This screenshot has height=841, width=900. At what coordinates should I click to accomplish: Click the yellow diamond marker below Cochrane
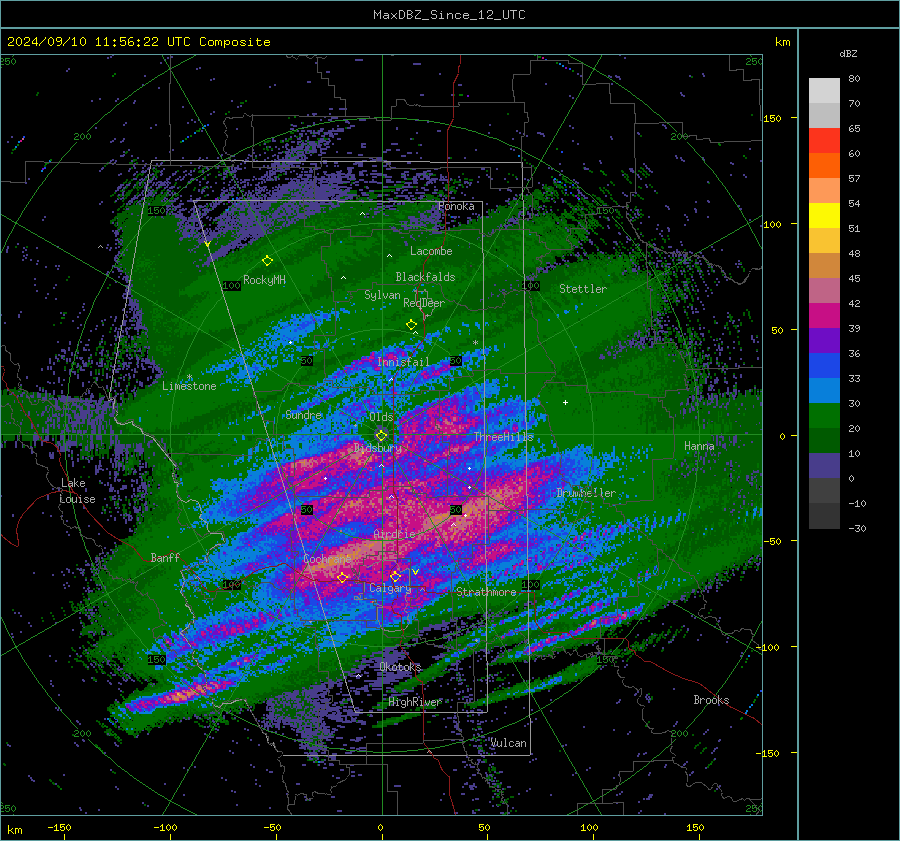pyautogui.click(x=343, y=577)
